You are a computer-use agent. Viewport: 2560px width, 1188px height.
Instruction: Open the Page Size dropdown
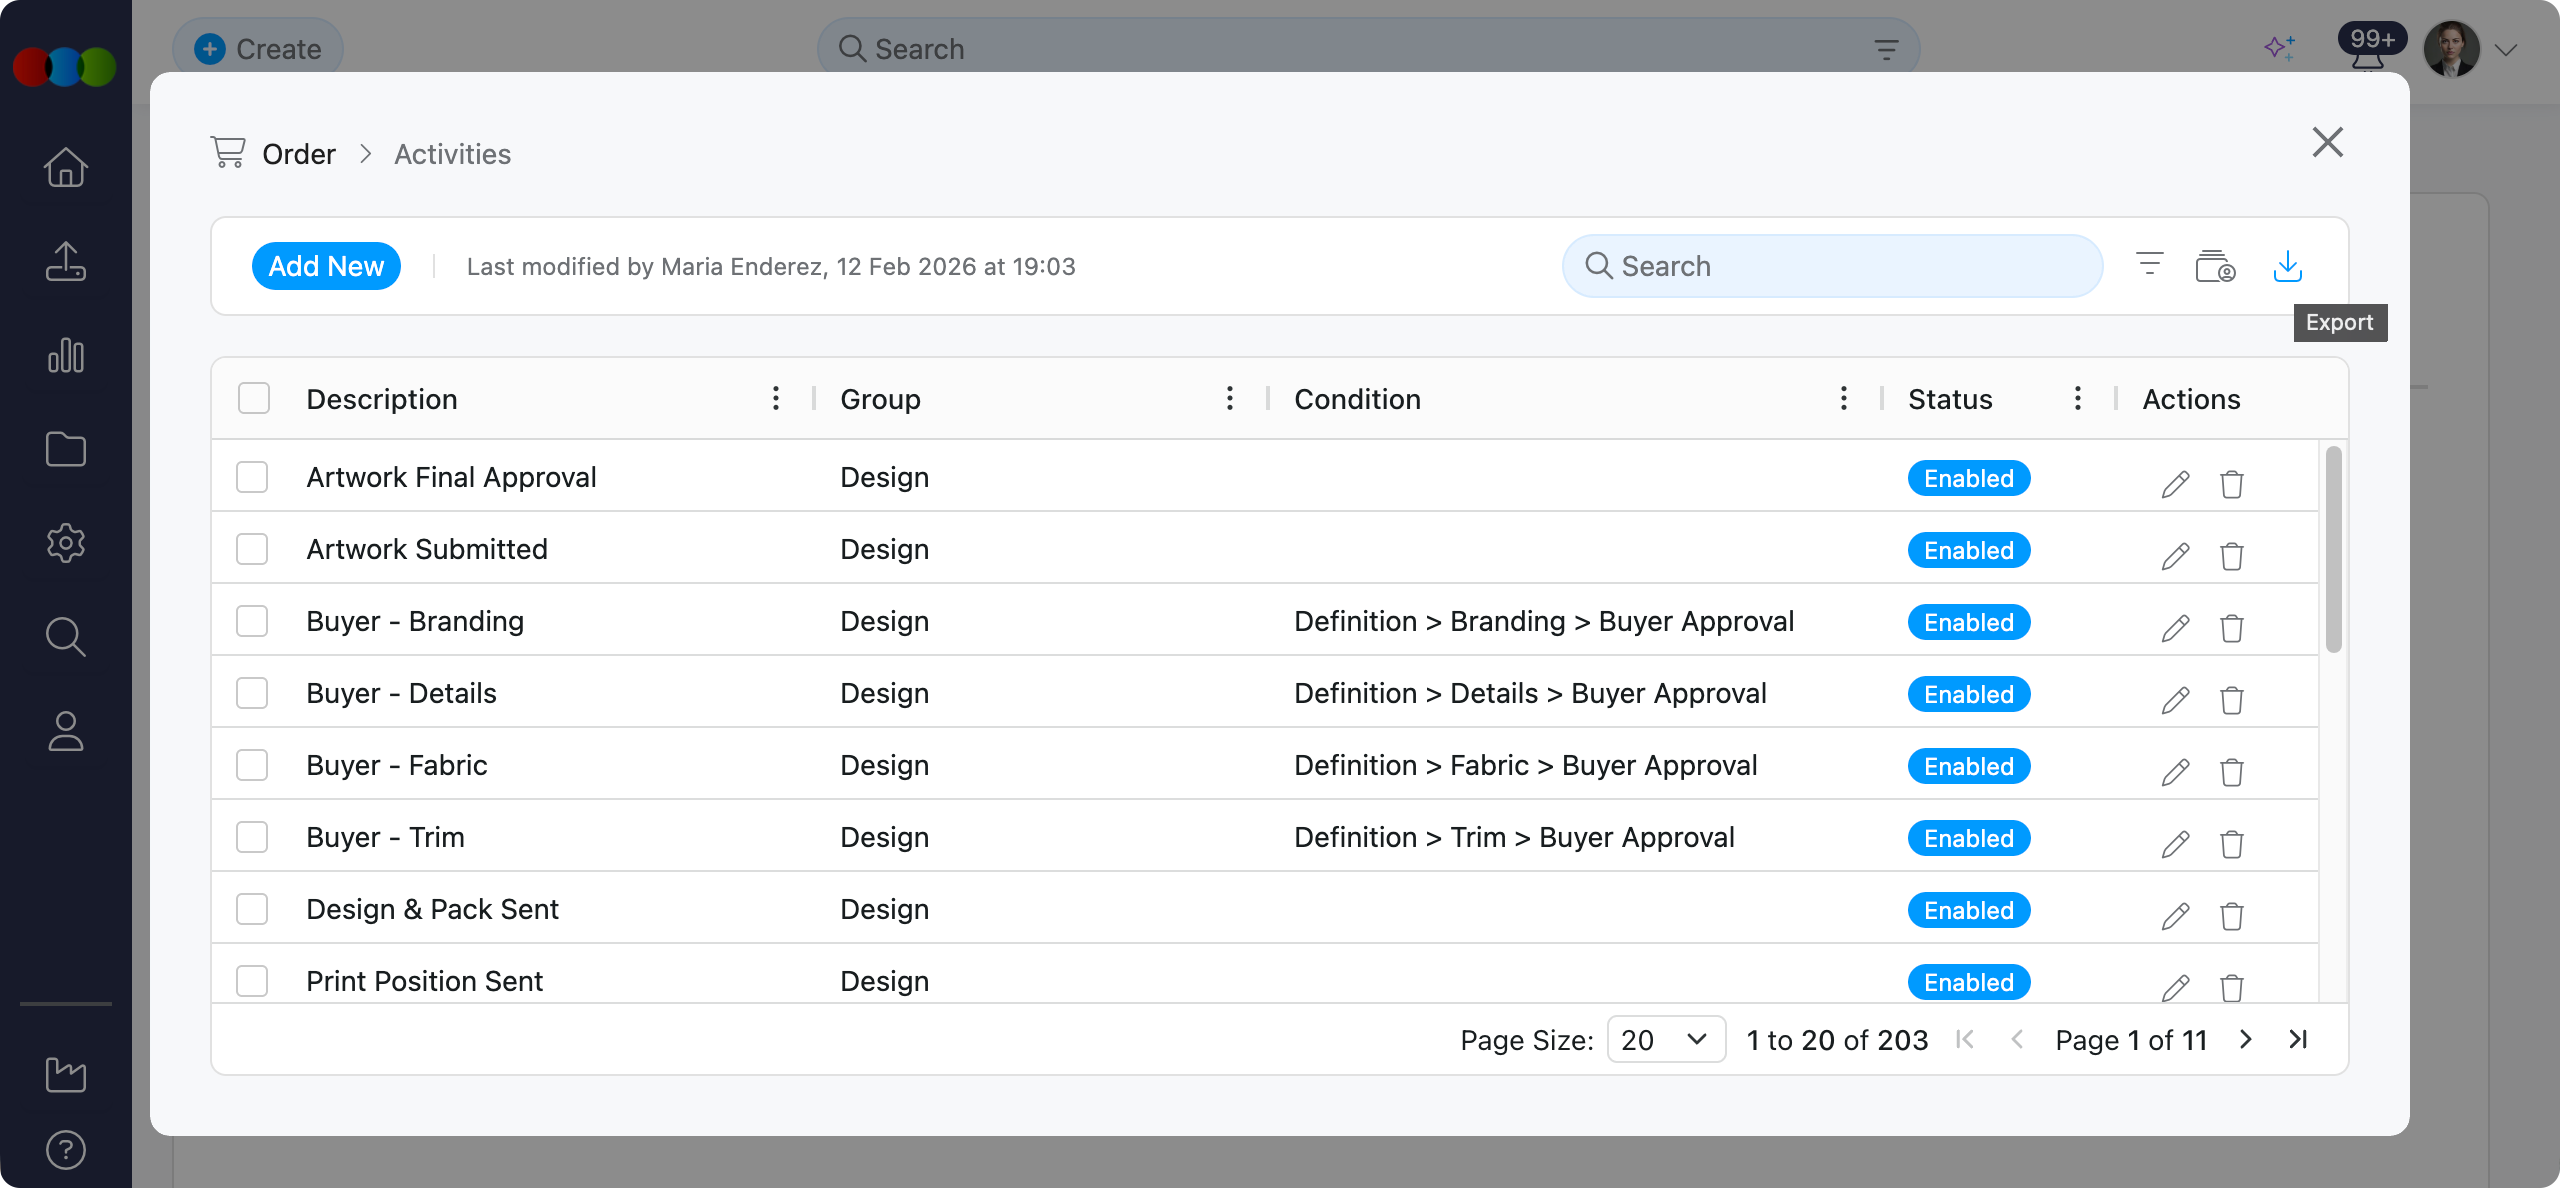[1665, 1040]
